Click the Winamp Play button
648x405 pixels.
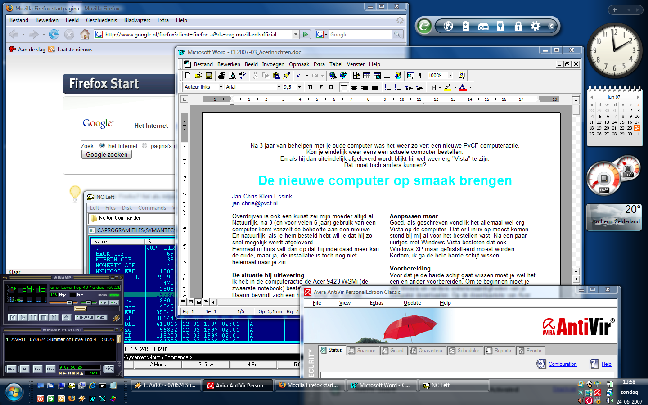[23, 317]
